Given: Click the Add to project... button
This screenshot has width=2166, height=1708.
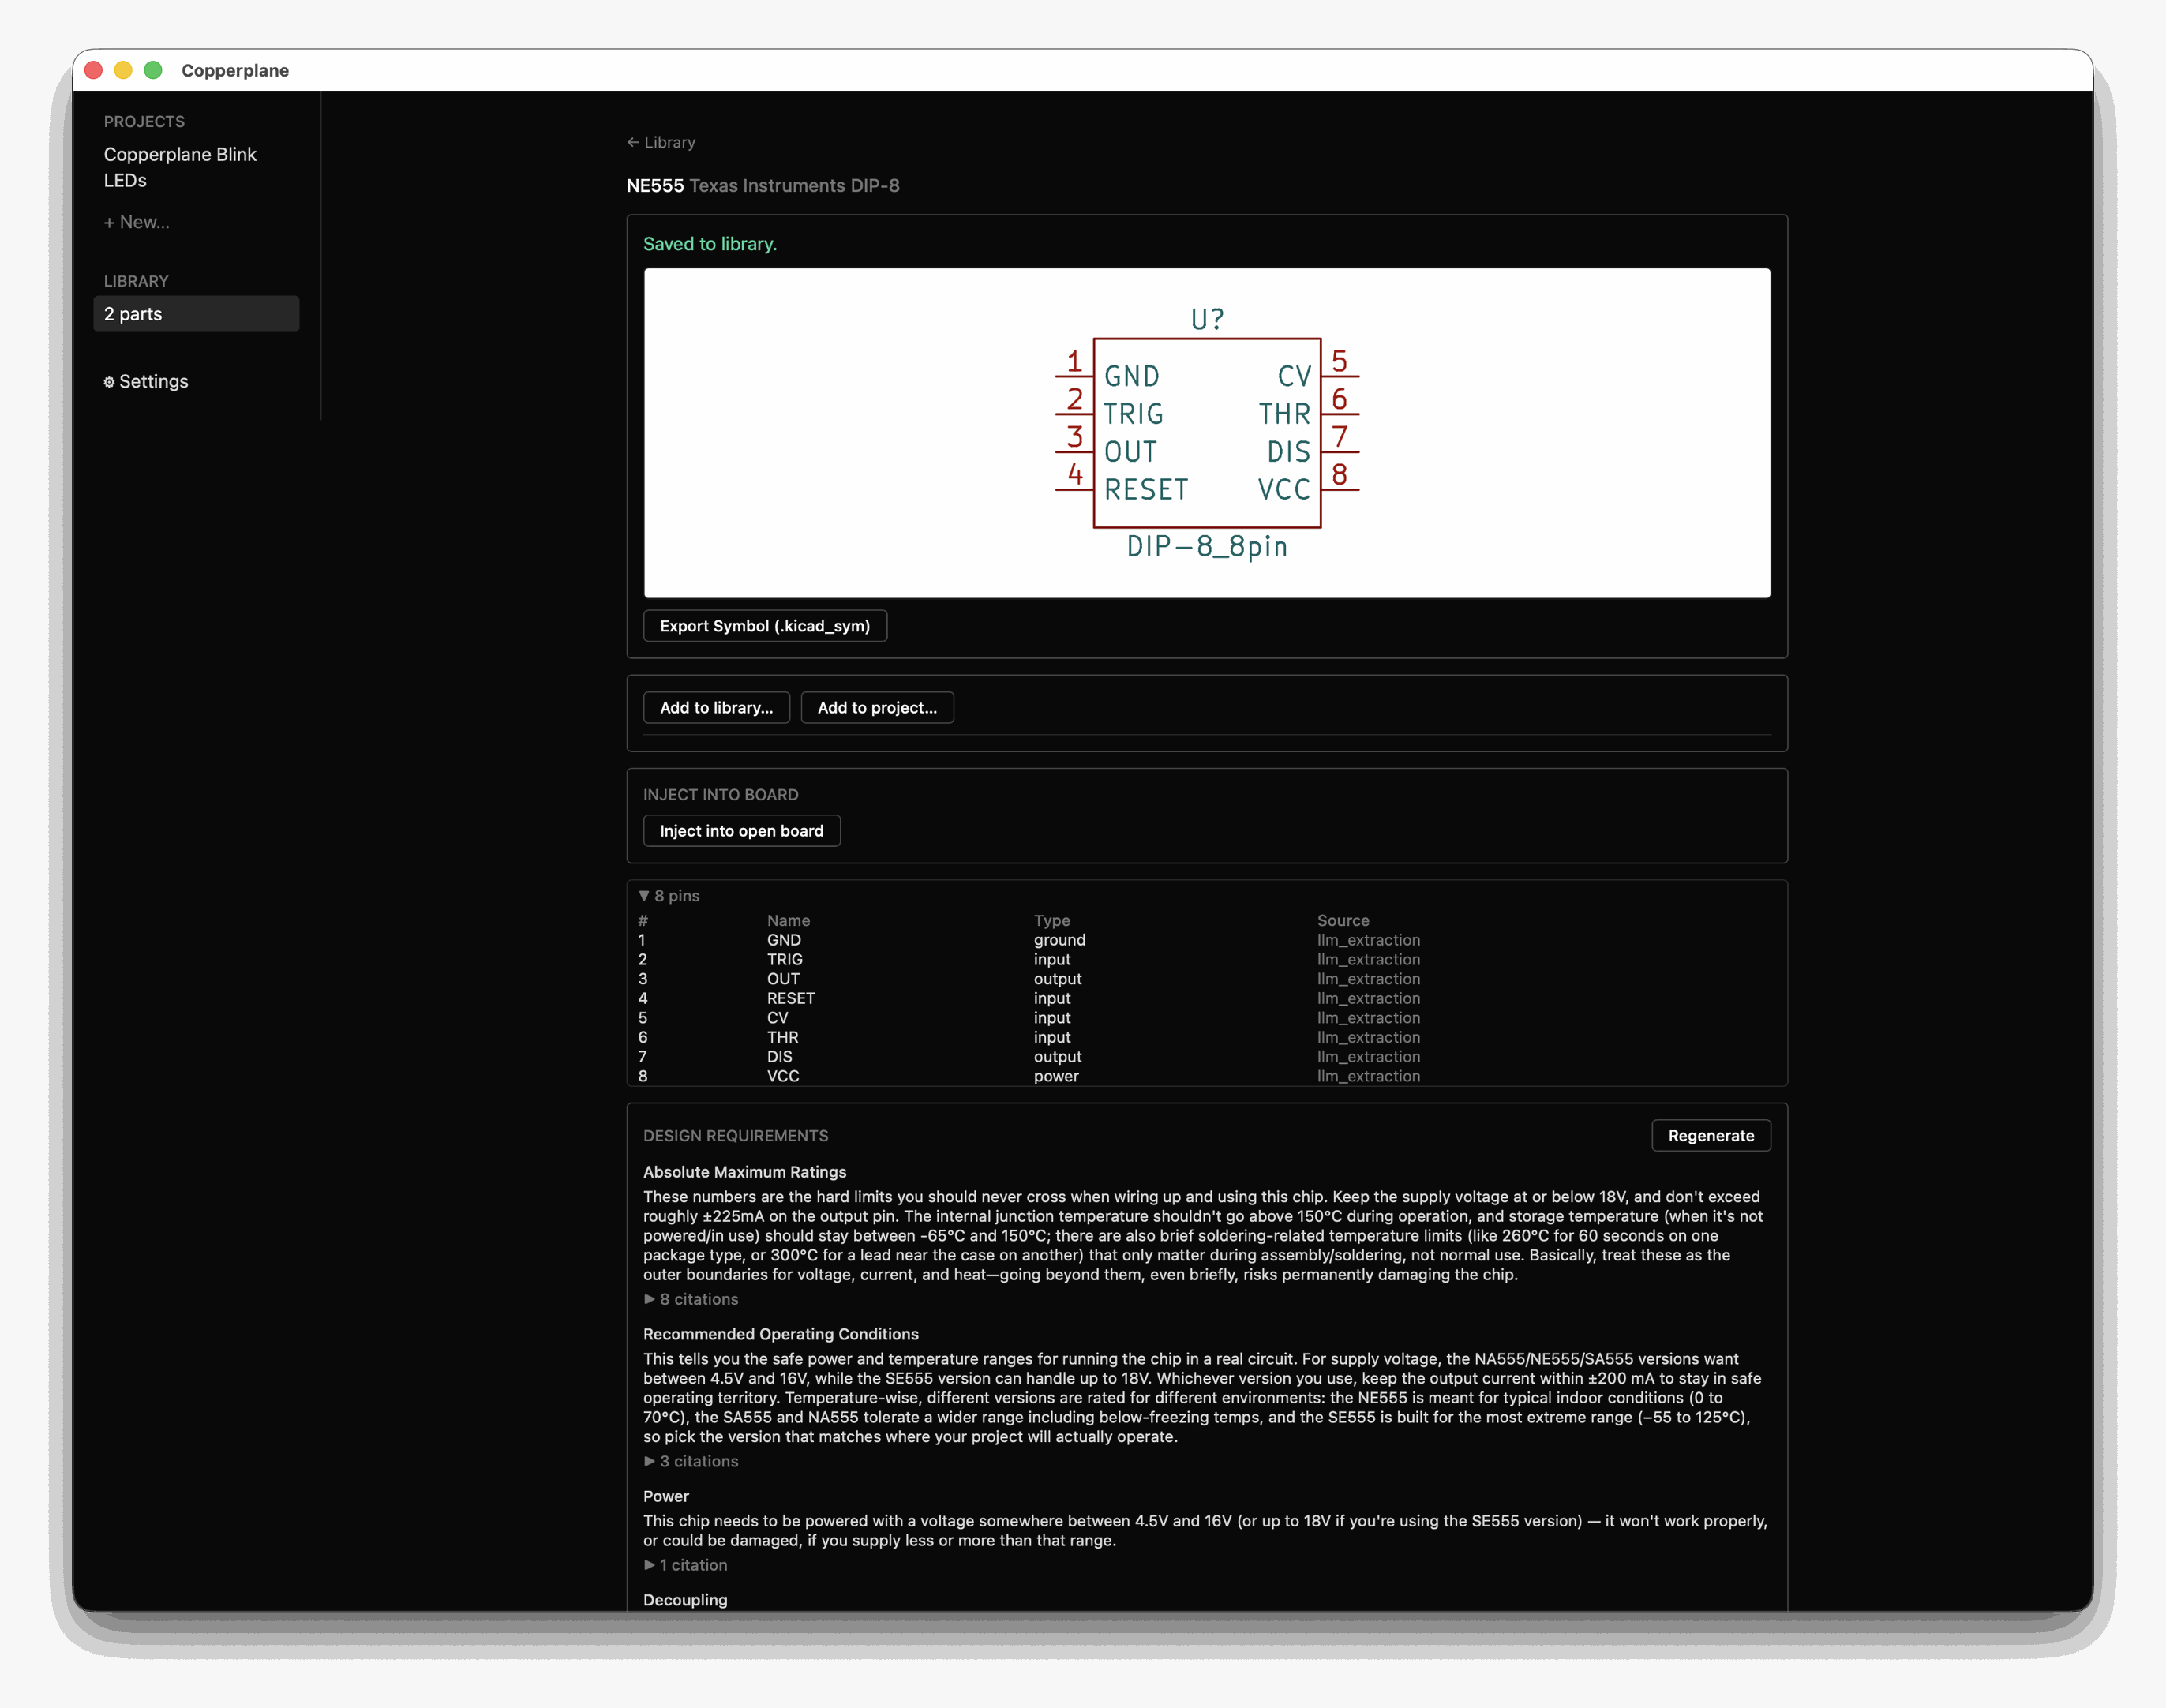Looking at the screenshot, I should (877, 708).
